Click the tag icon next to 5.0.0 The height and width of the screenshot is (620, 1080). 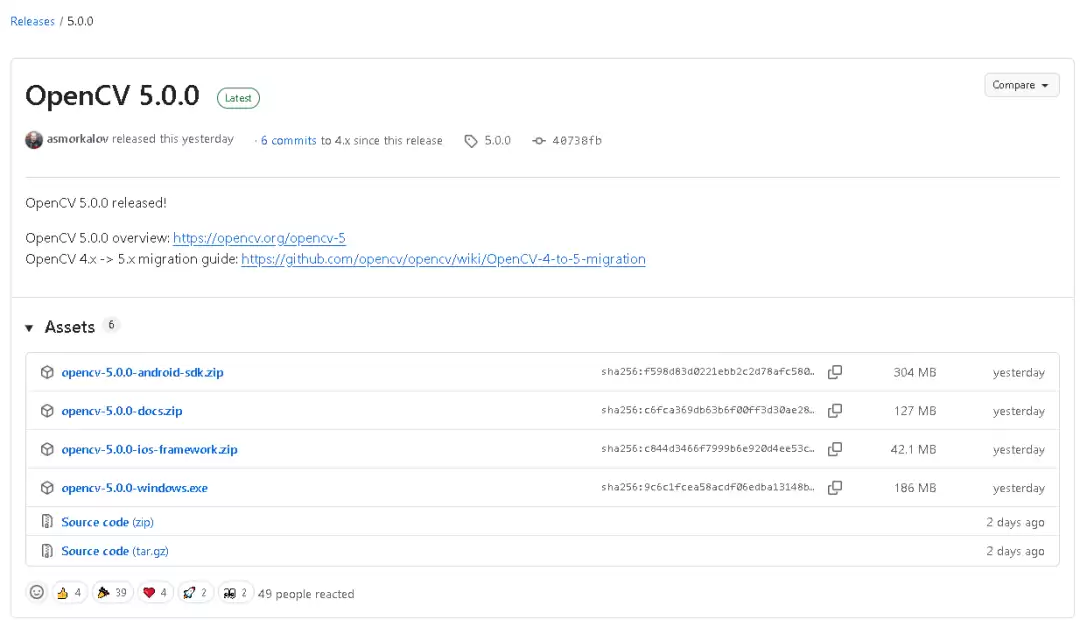point(470,141)
